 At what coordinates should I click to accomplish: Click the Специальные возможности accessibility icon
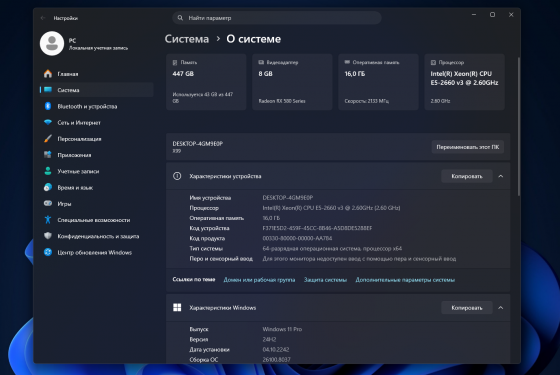(x=48, y=220)
